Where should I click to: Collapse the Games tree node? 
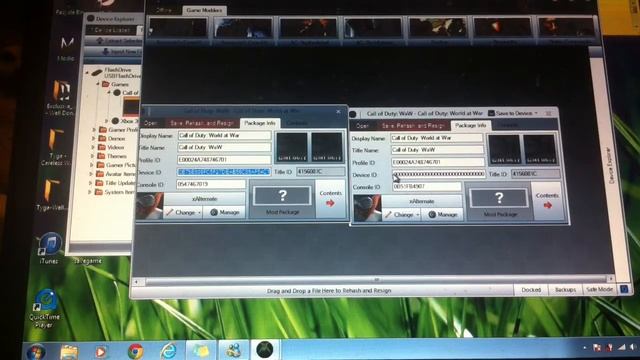(x=98, y=84)
